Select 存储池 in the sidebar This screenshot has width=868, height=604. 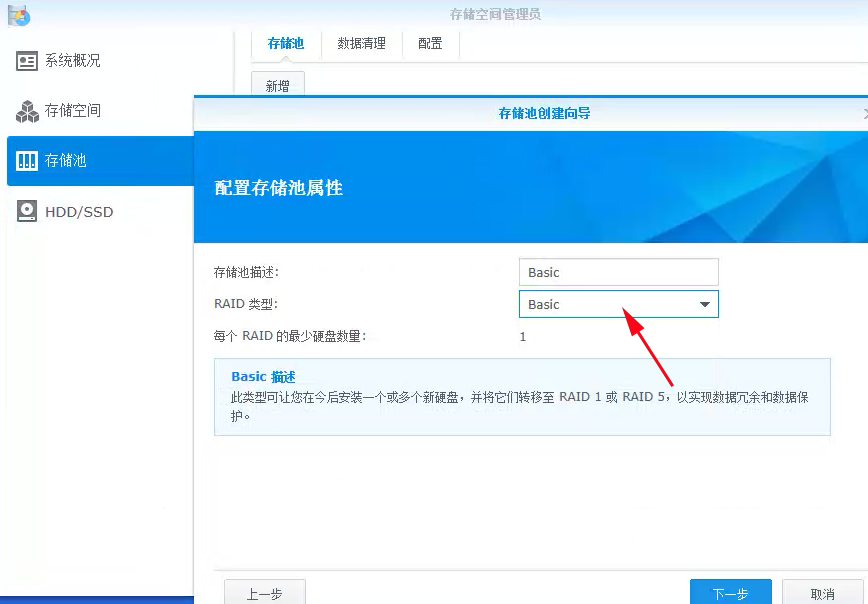(101, 161)
